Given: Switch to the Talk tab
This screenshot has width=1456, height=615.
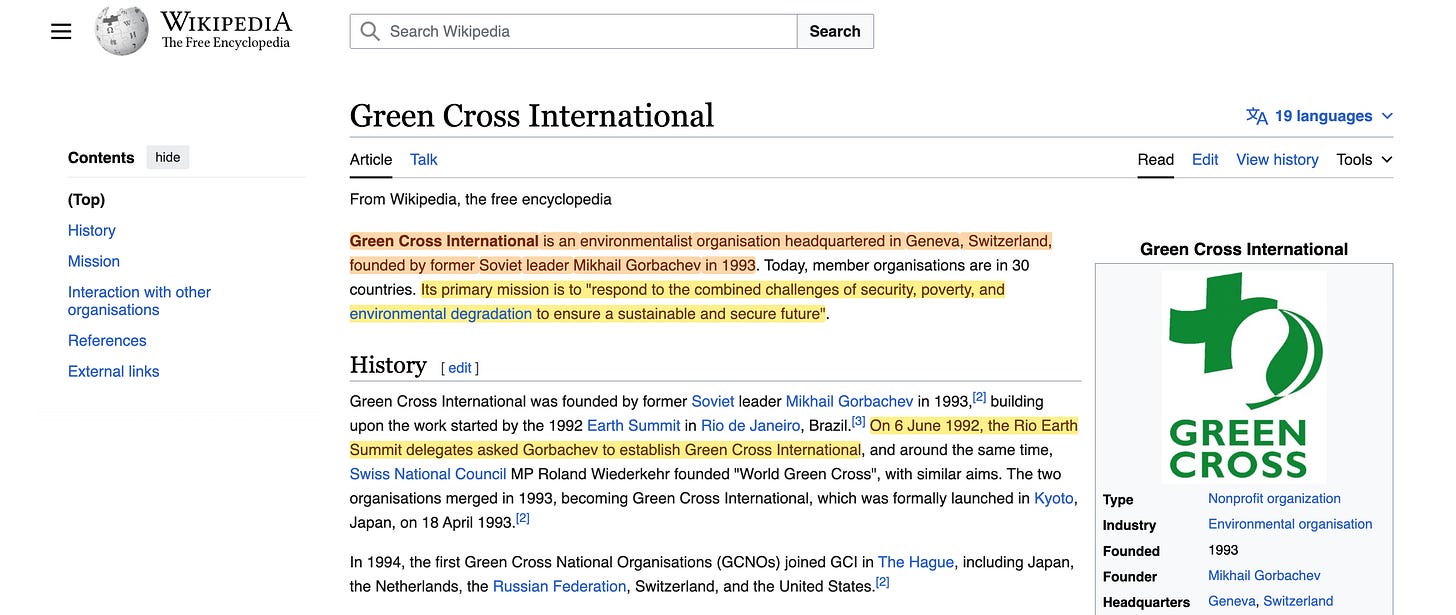Looking at the screenshot, I should point(424,159).
